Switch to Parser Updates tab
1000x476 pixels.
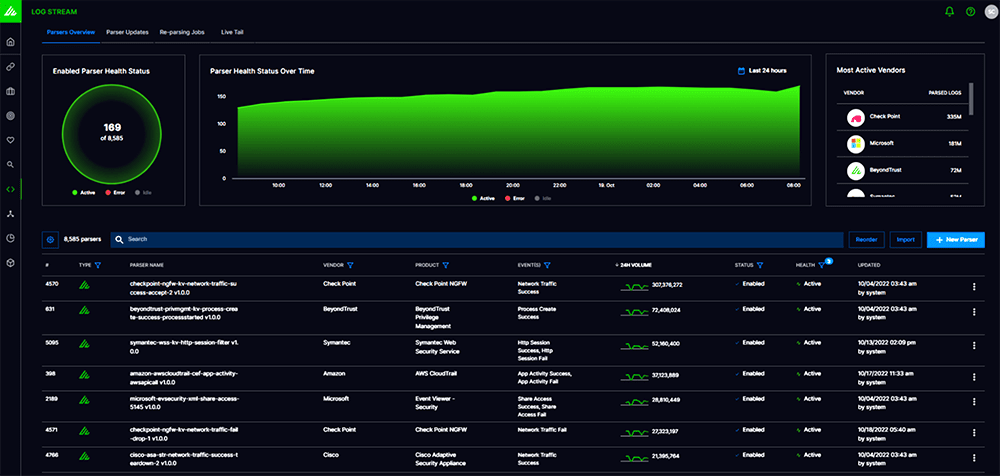(x=127, y=32)
